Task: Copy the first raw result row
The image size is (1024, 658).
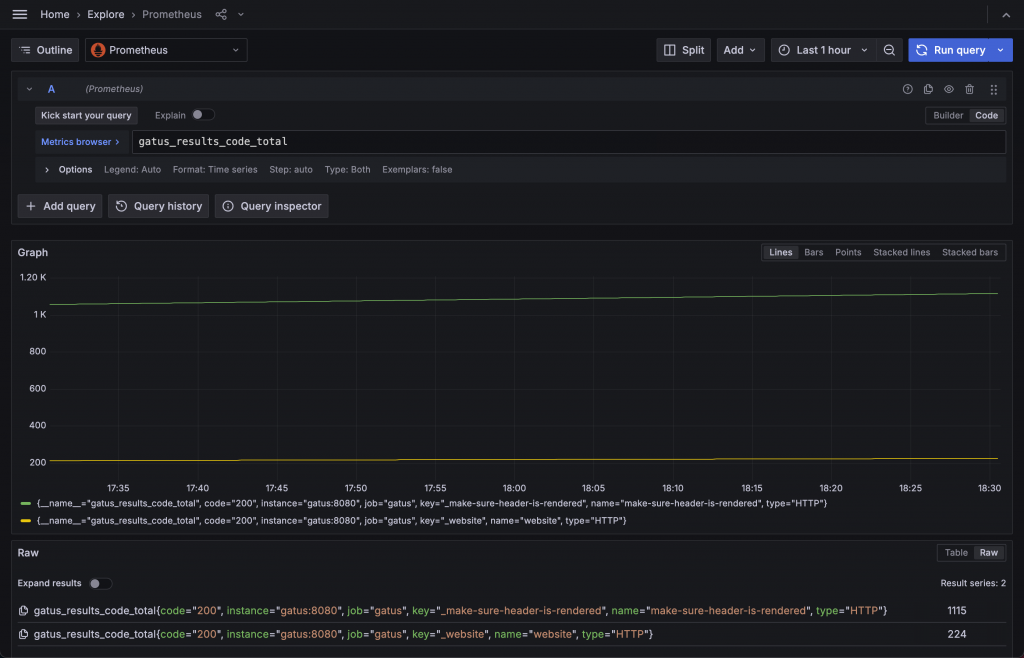Action: point(24,611)
